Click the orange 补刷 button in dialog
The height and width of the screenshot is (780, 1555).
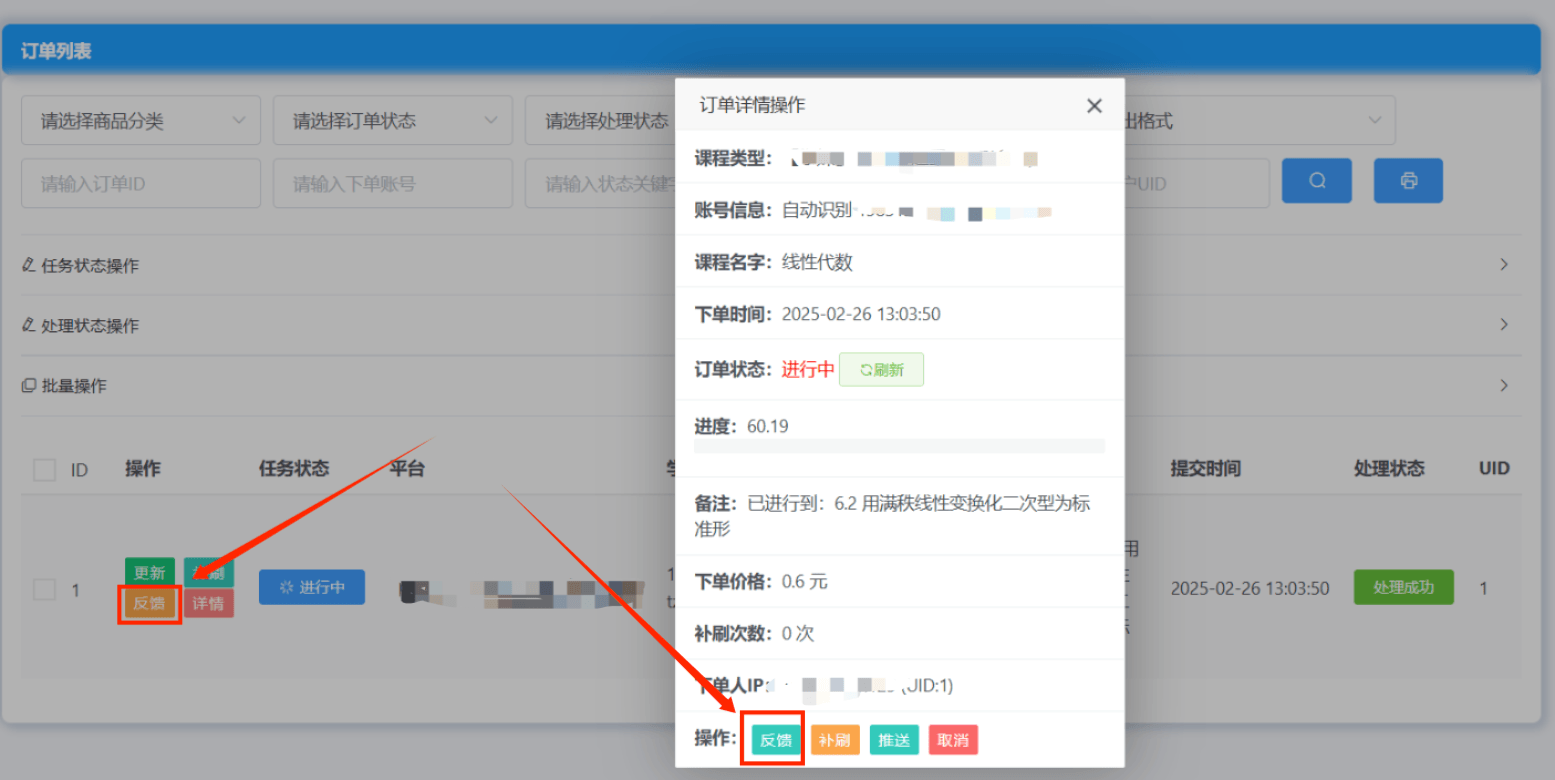point(835,741)
